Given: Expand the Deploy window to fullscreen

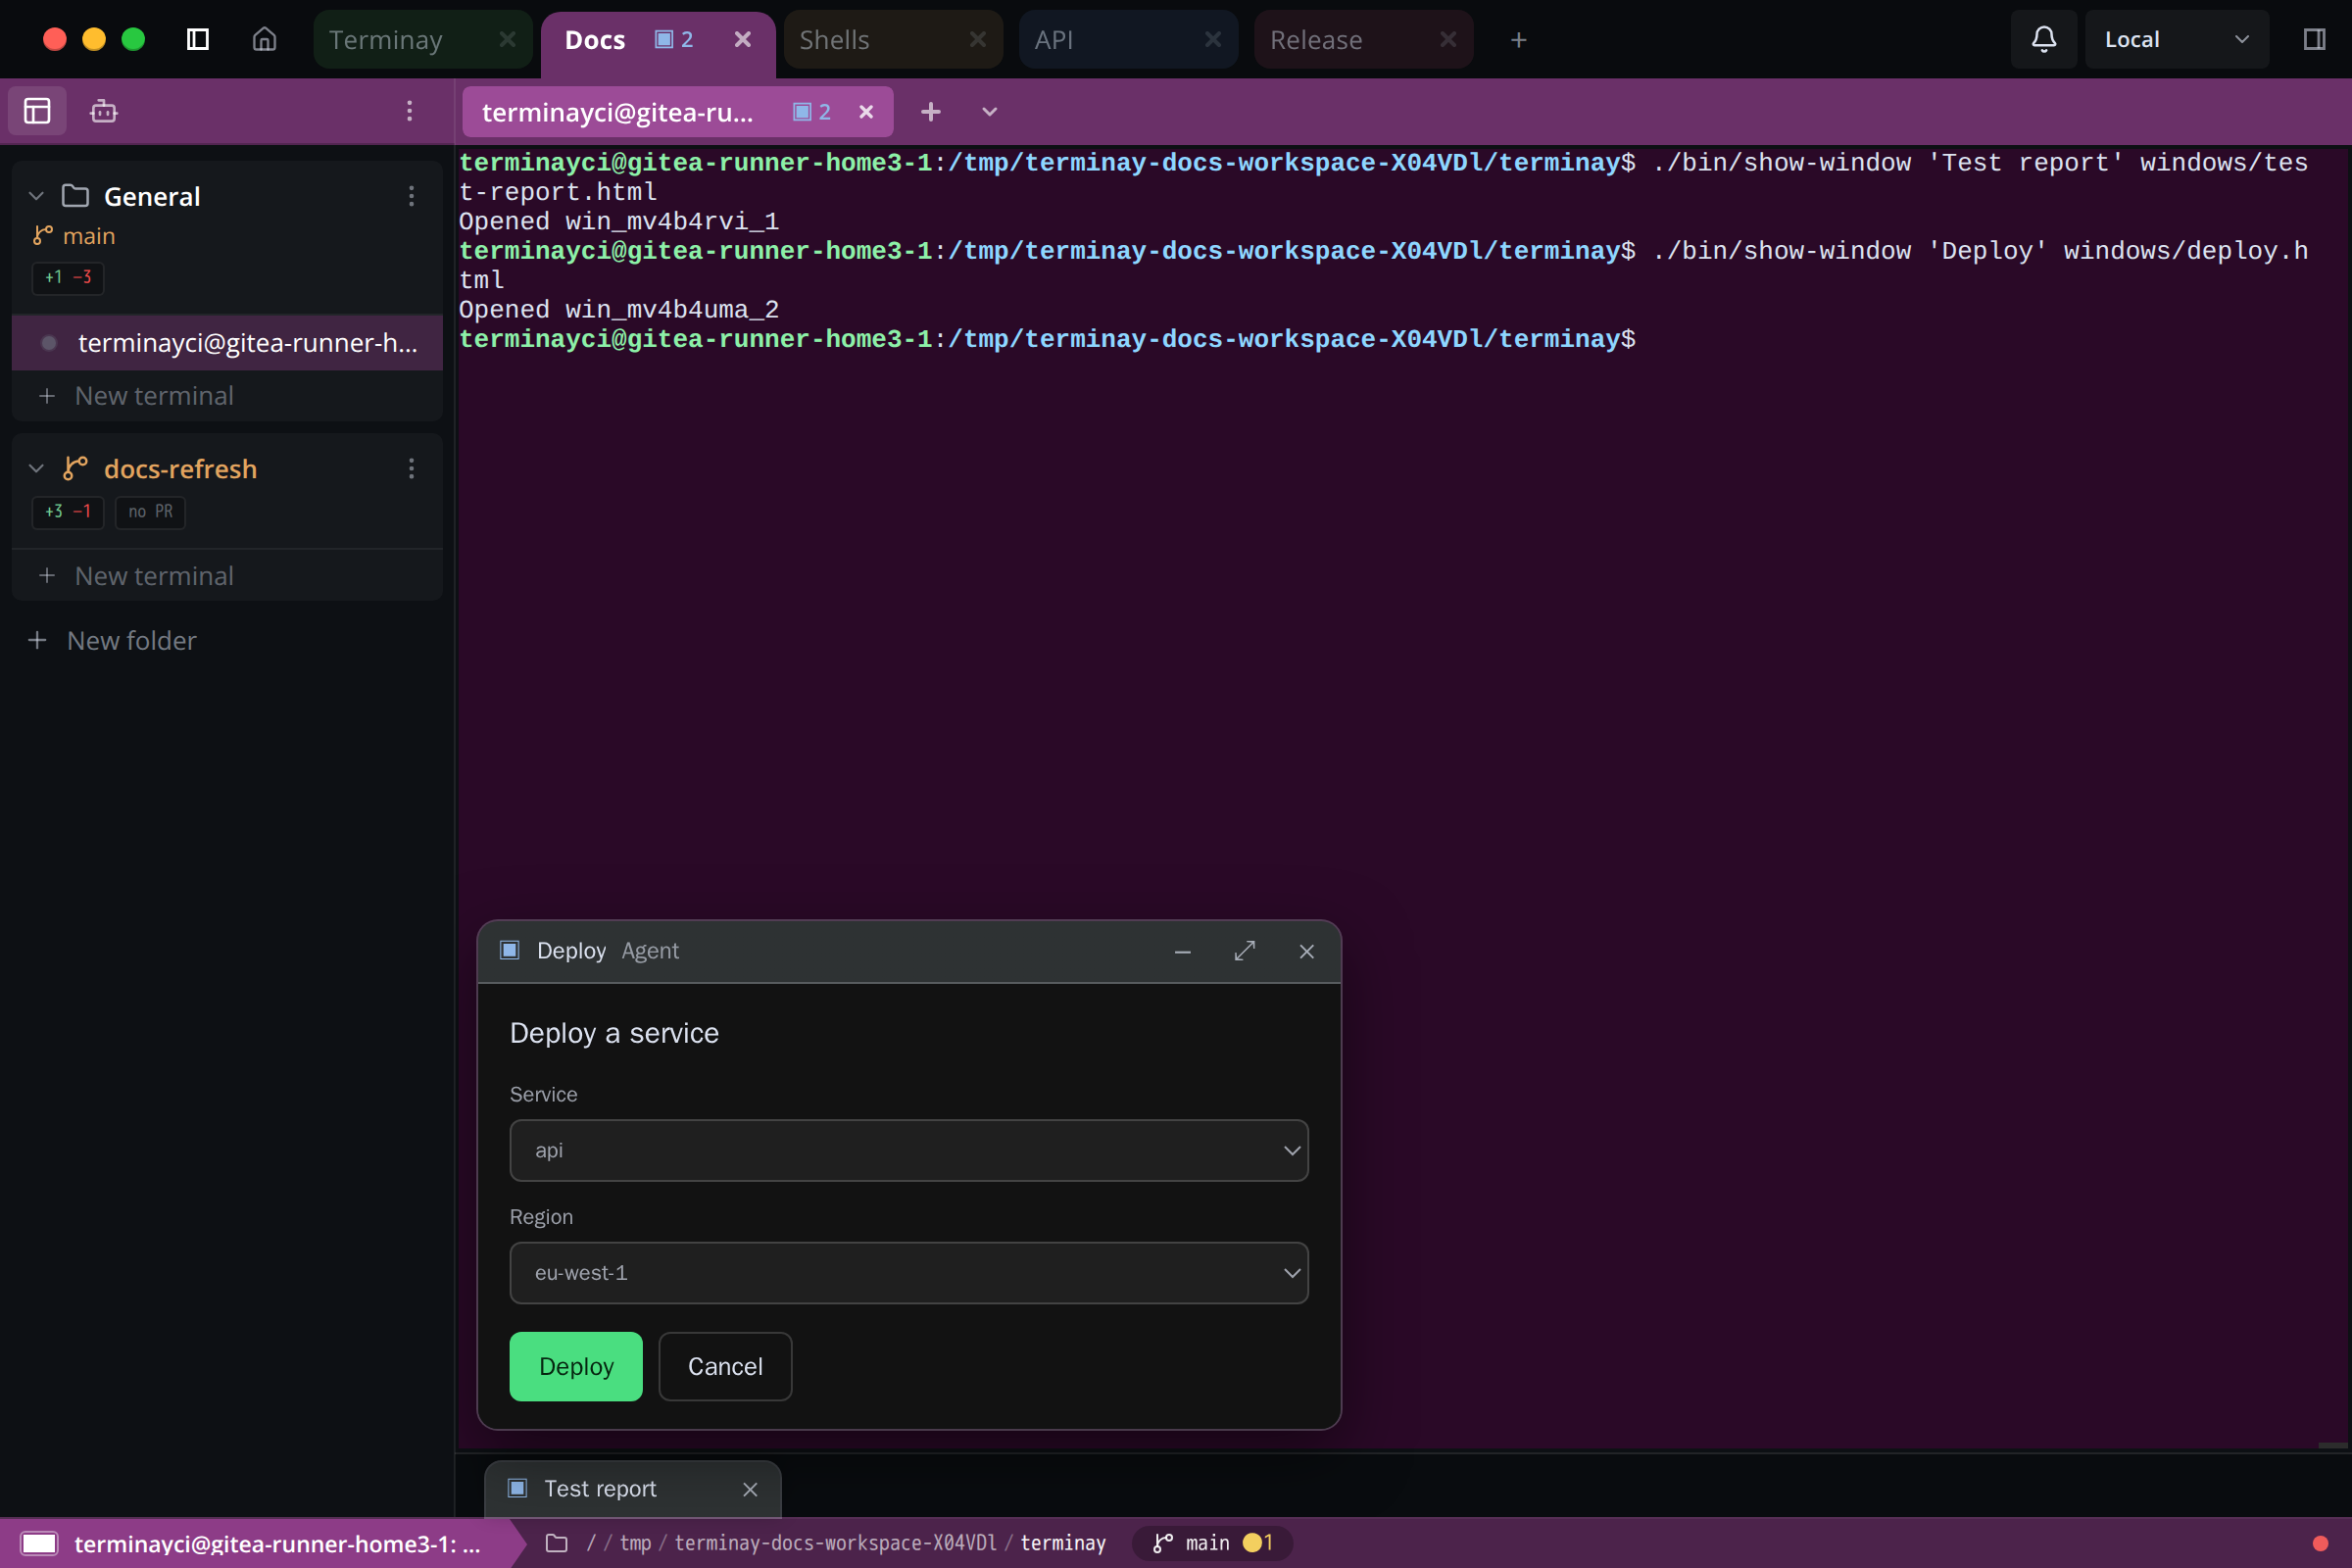Looking at the screenshot, I should pyautogui.click(x=1244, y=951).
